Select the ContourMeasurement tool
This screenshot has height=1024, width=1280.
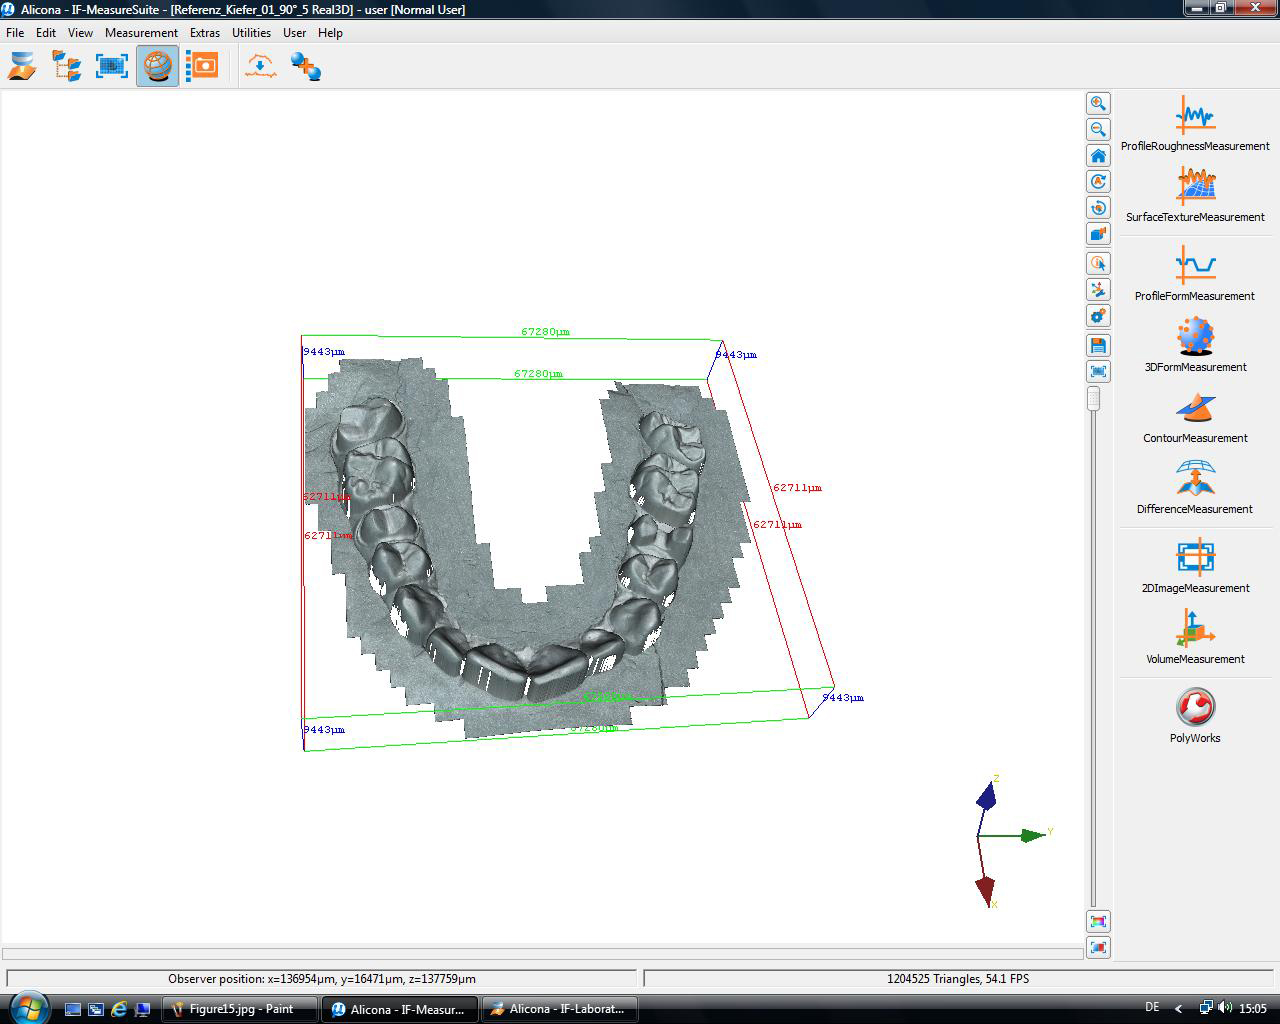pos(1195,408)
